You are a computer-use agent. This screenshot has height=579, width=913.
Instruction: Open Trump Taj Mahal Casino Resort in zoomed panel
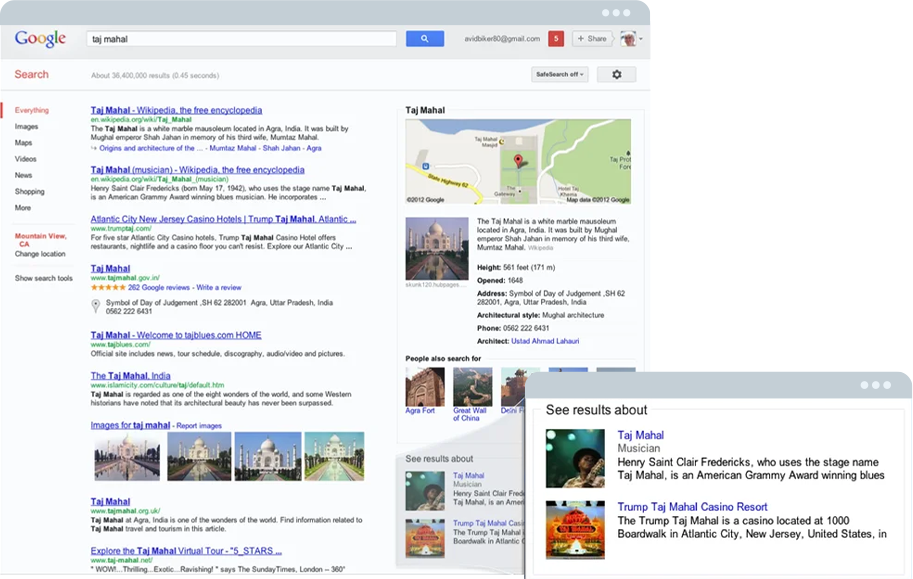click(692, 507)
